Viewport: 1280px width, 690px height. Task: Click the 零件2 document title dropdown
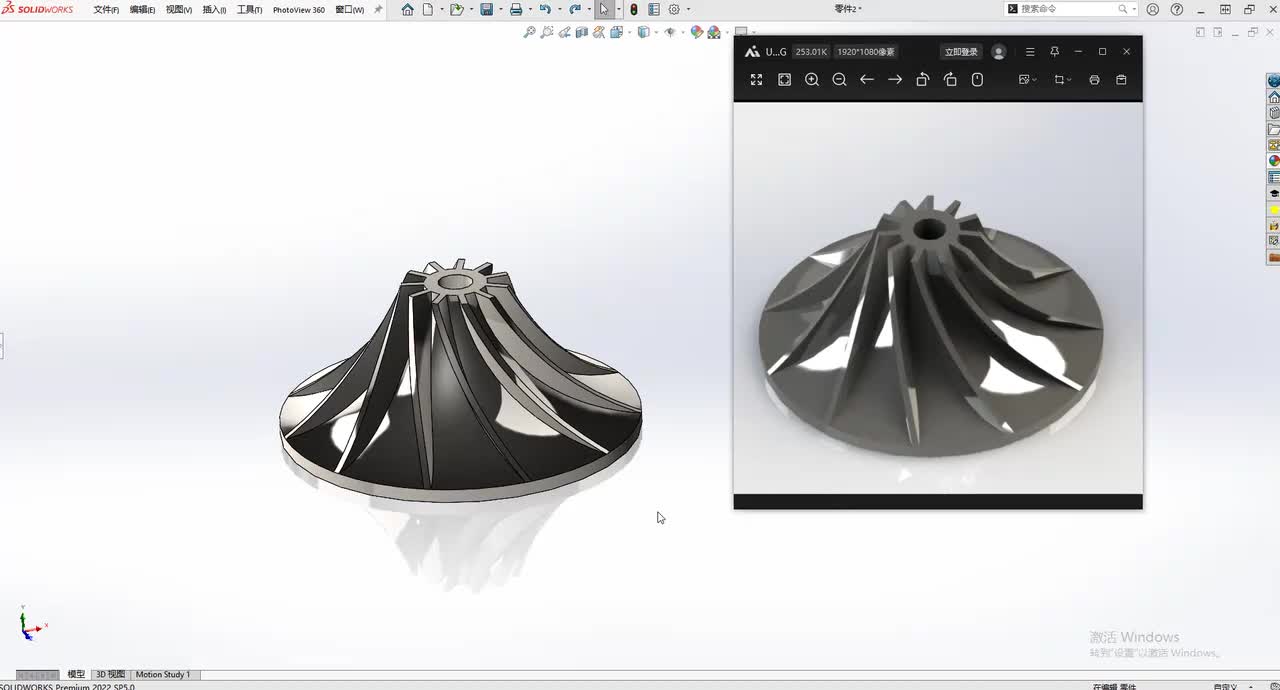coord(848,9)
